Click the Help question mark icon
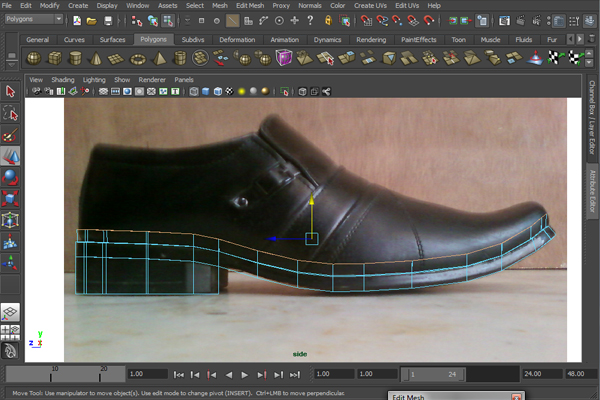Screen dimensions: 600x400 (x=310, y=20)
